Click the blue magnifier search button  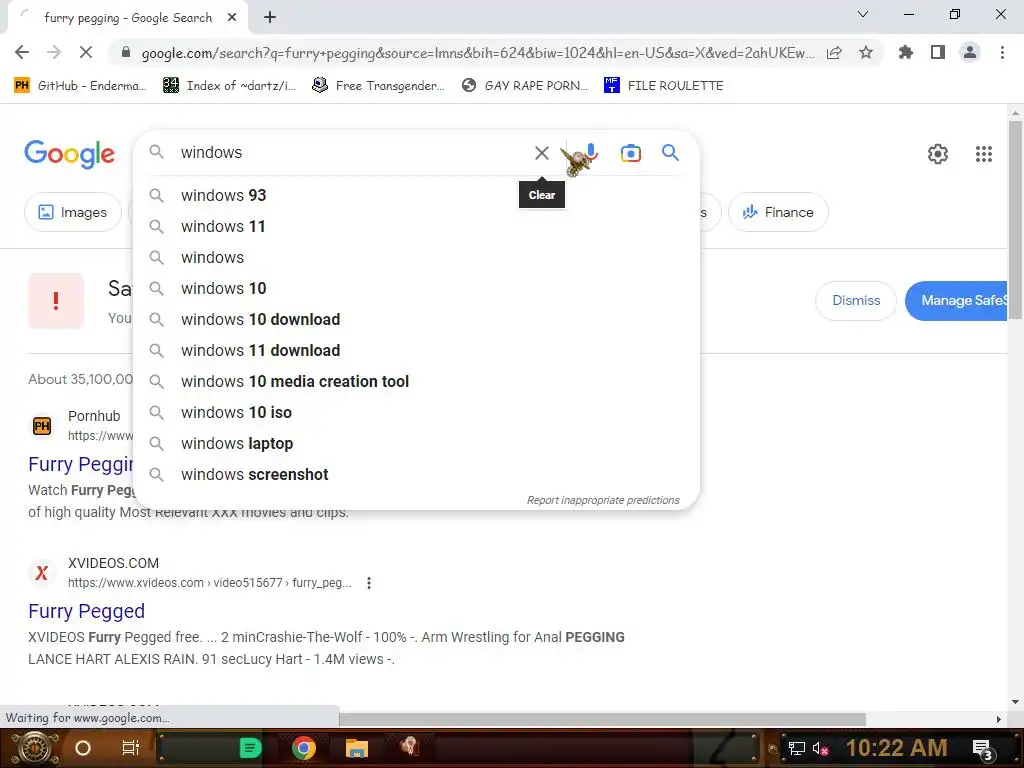click(x=670, y=153)
